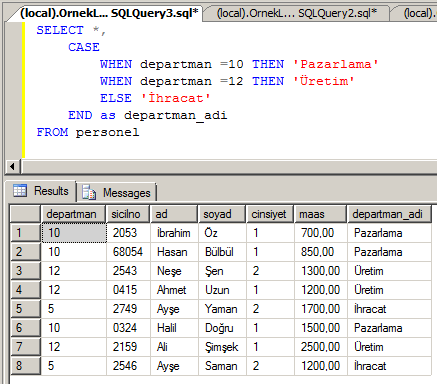Open the SQLQuery2.sql tab
Screen dimensions: 437x384
coord(297,13)
